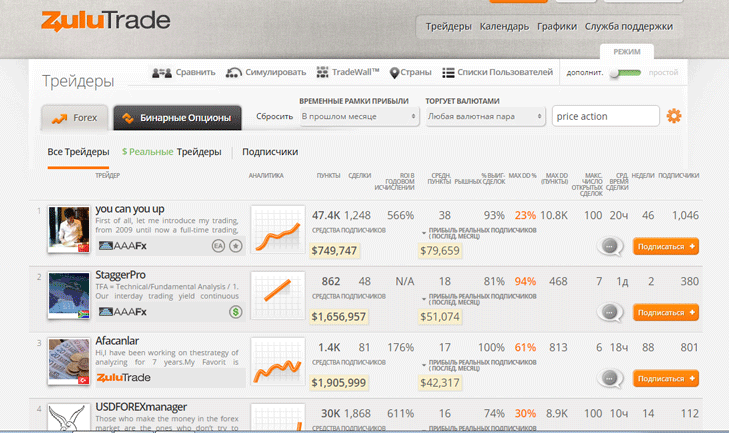Screen dimensions: 729x433
Task: Open the currency pair dropdown
Action: (484, 117)
